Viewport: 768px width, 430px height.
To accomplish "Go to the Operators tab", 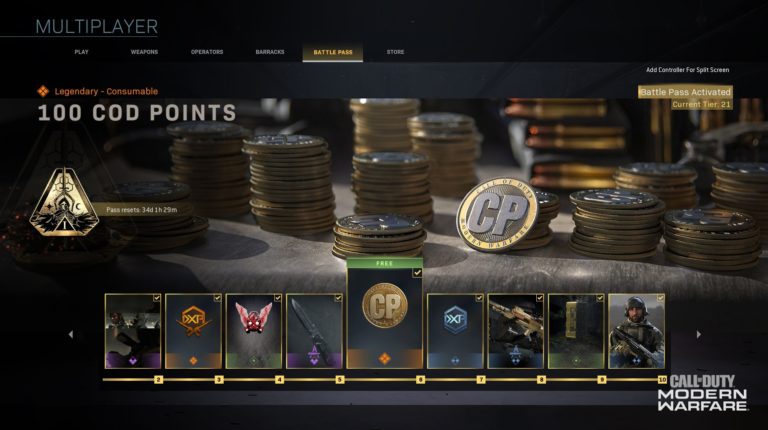I will 207,52.
